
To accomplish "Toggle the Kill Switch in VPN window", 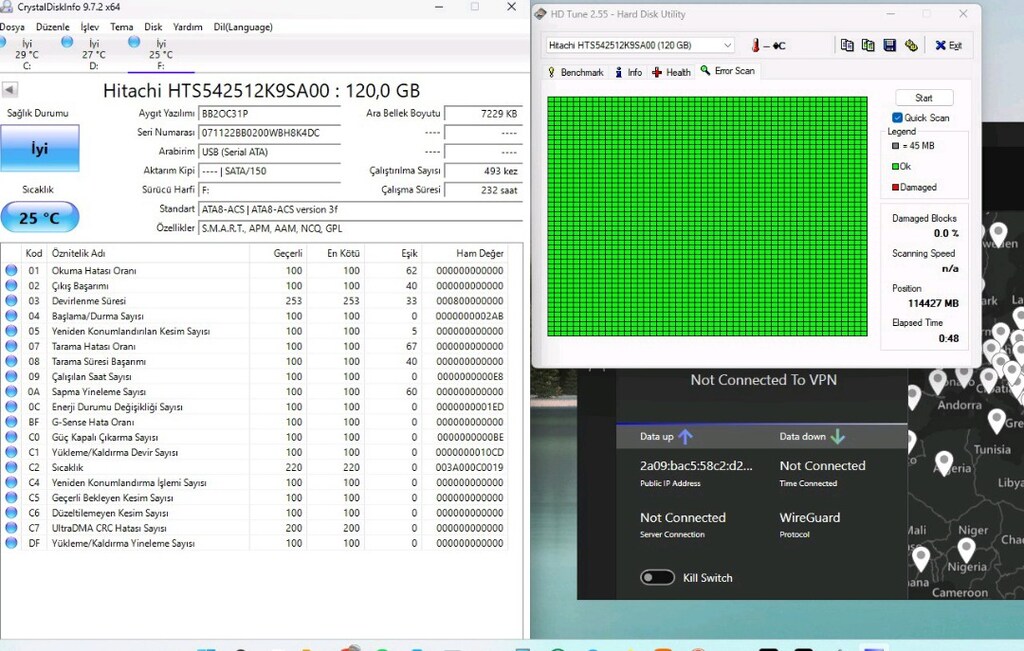I will (657, 577).
